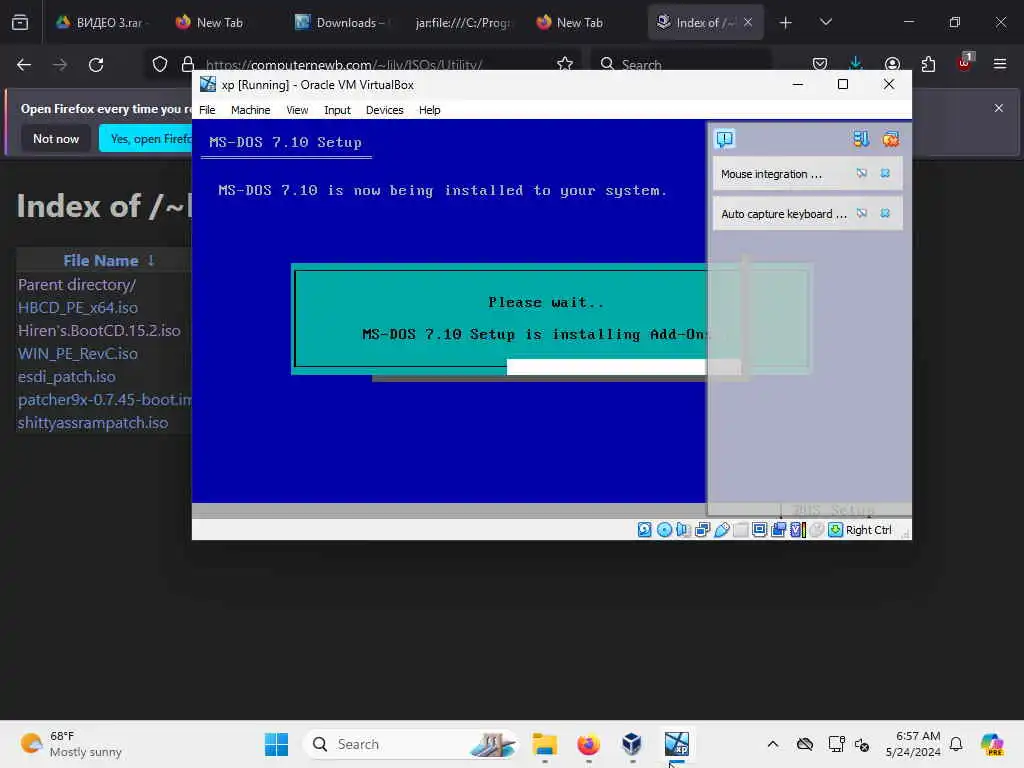Open the Hiren's.BootCD.15.2.iso link
The image size is (1024, 768).
coord(99,330)
